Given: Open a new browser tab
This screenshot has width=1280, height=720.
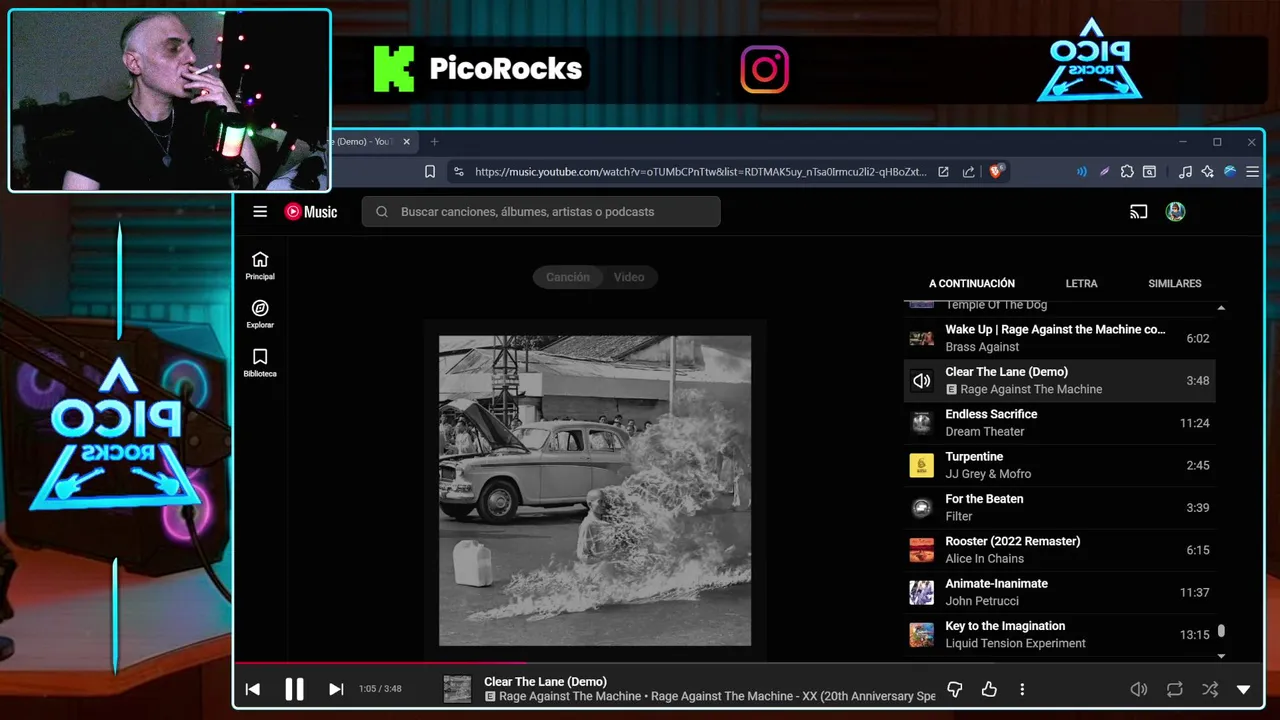Looking at the screenshot, I should [x=434, y=142].
